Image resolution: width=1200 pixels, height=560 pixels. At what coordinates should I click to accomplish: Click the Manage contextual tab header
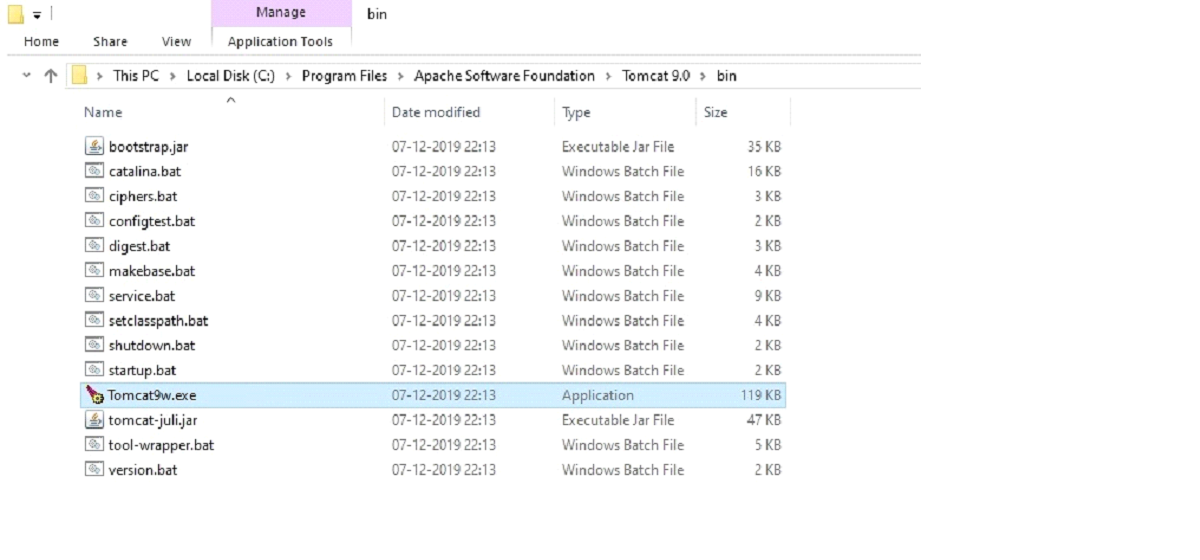point(281,13)
